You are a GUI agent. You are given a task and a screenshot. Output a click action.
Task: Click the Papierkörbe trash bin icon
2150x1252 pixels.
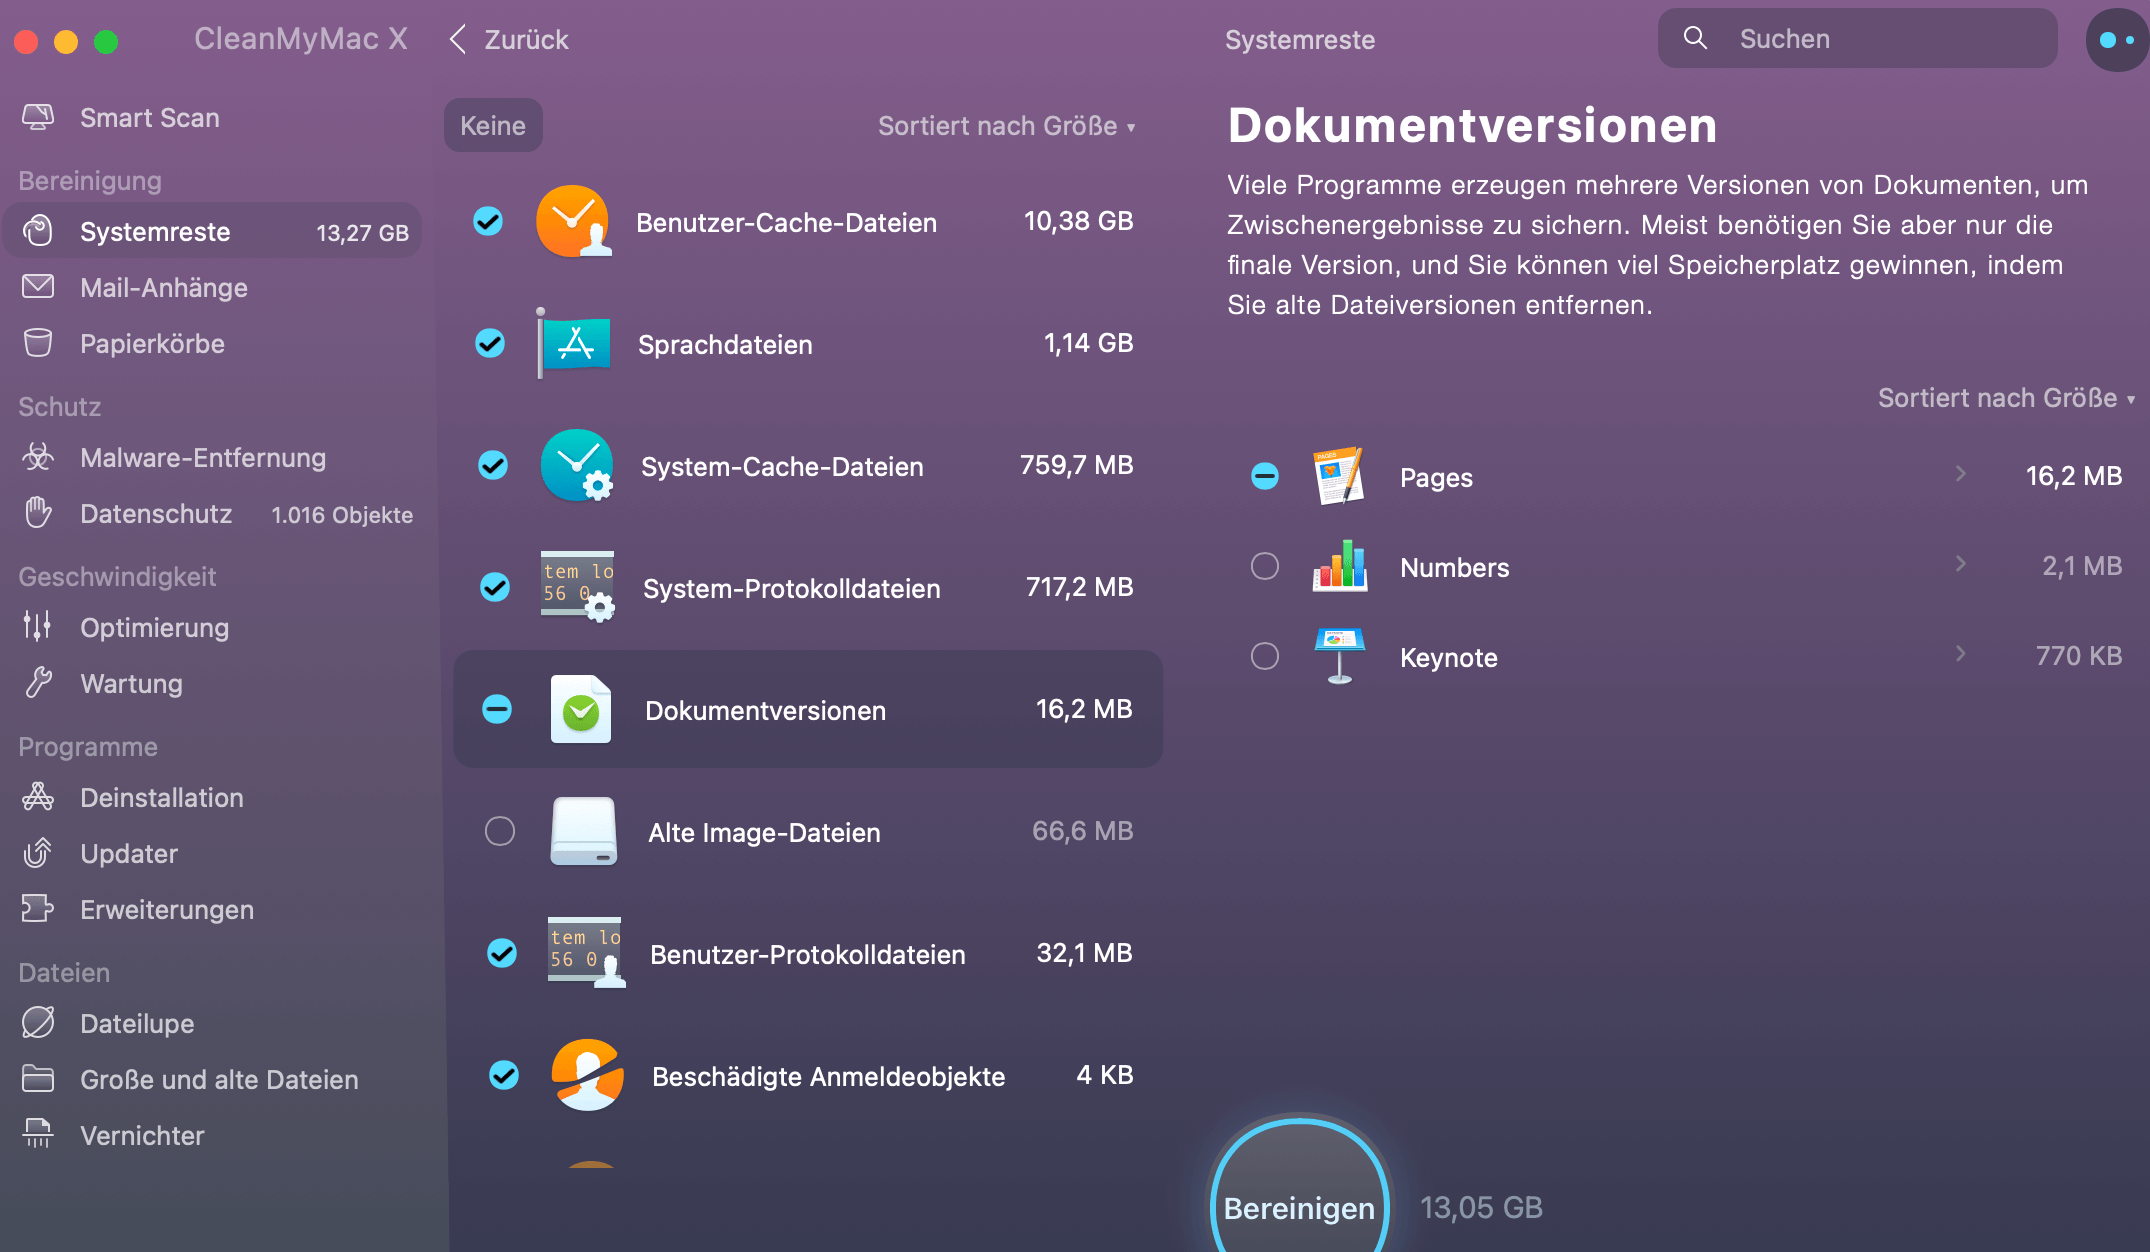pos(38,343)
